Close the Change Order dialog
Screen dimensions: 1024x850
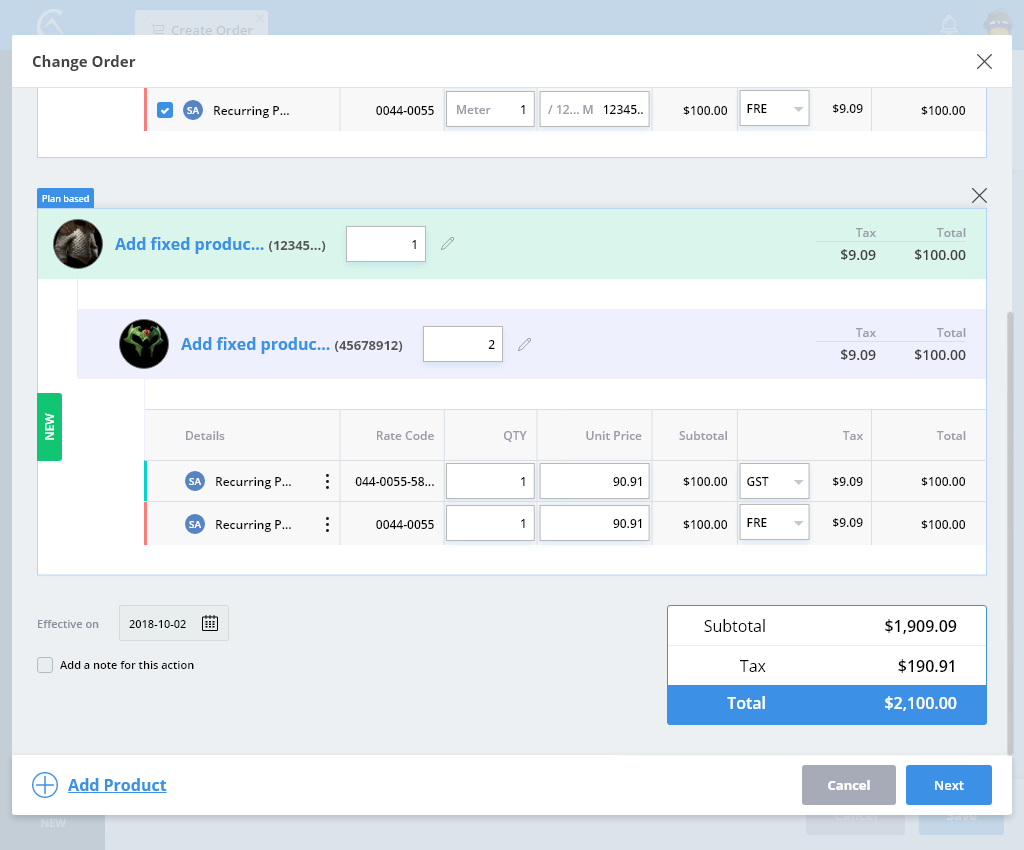point(984,62)
